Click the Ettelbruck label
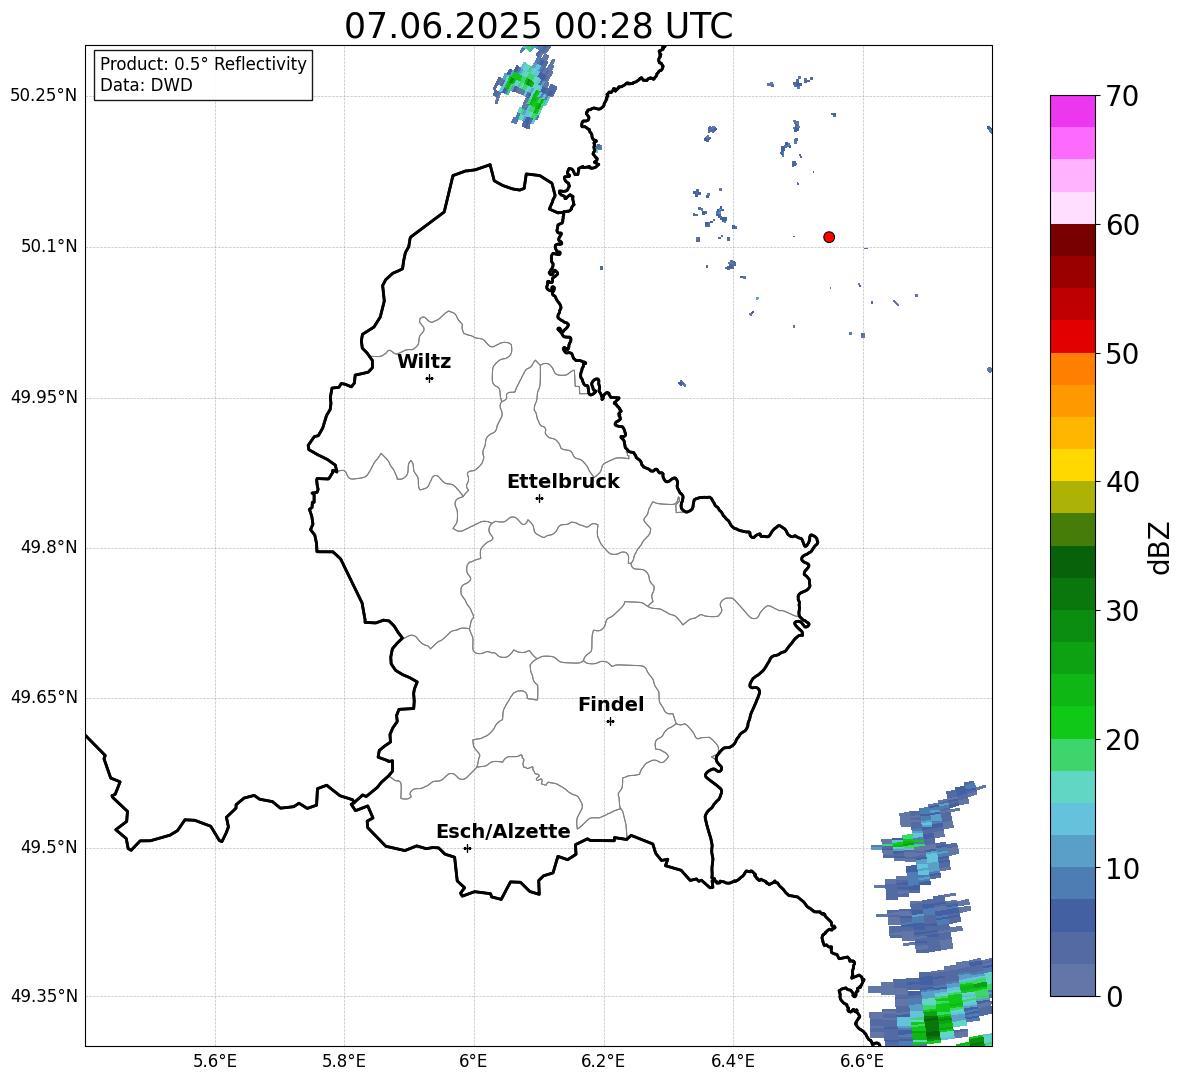Screen dimensions: 1184x1081 [563, 482]
